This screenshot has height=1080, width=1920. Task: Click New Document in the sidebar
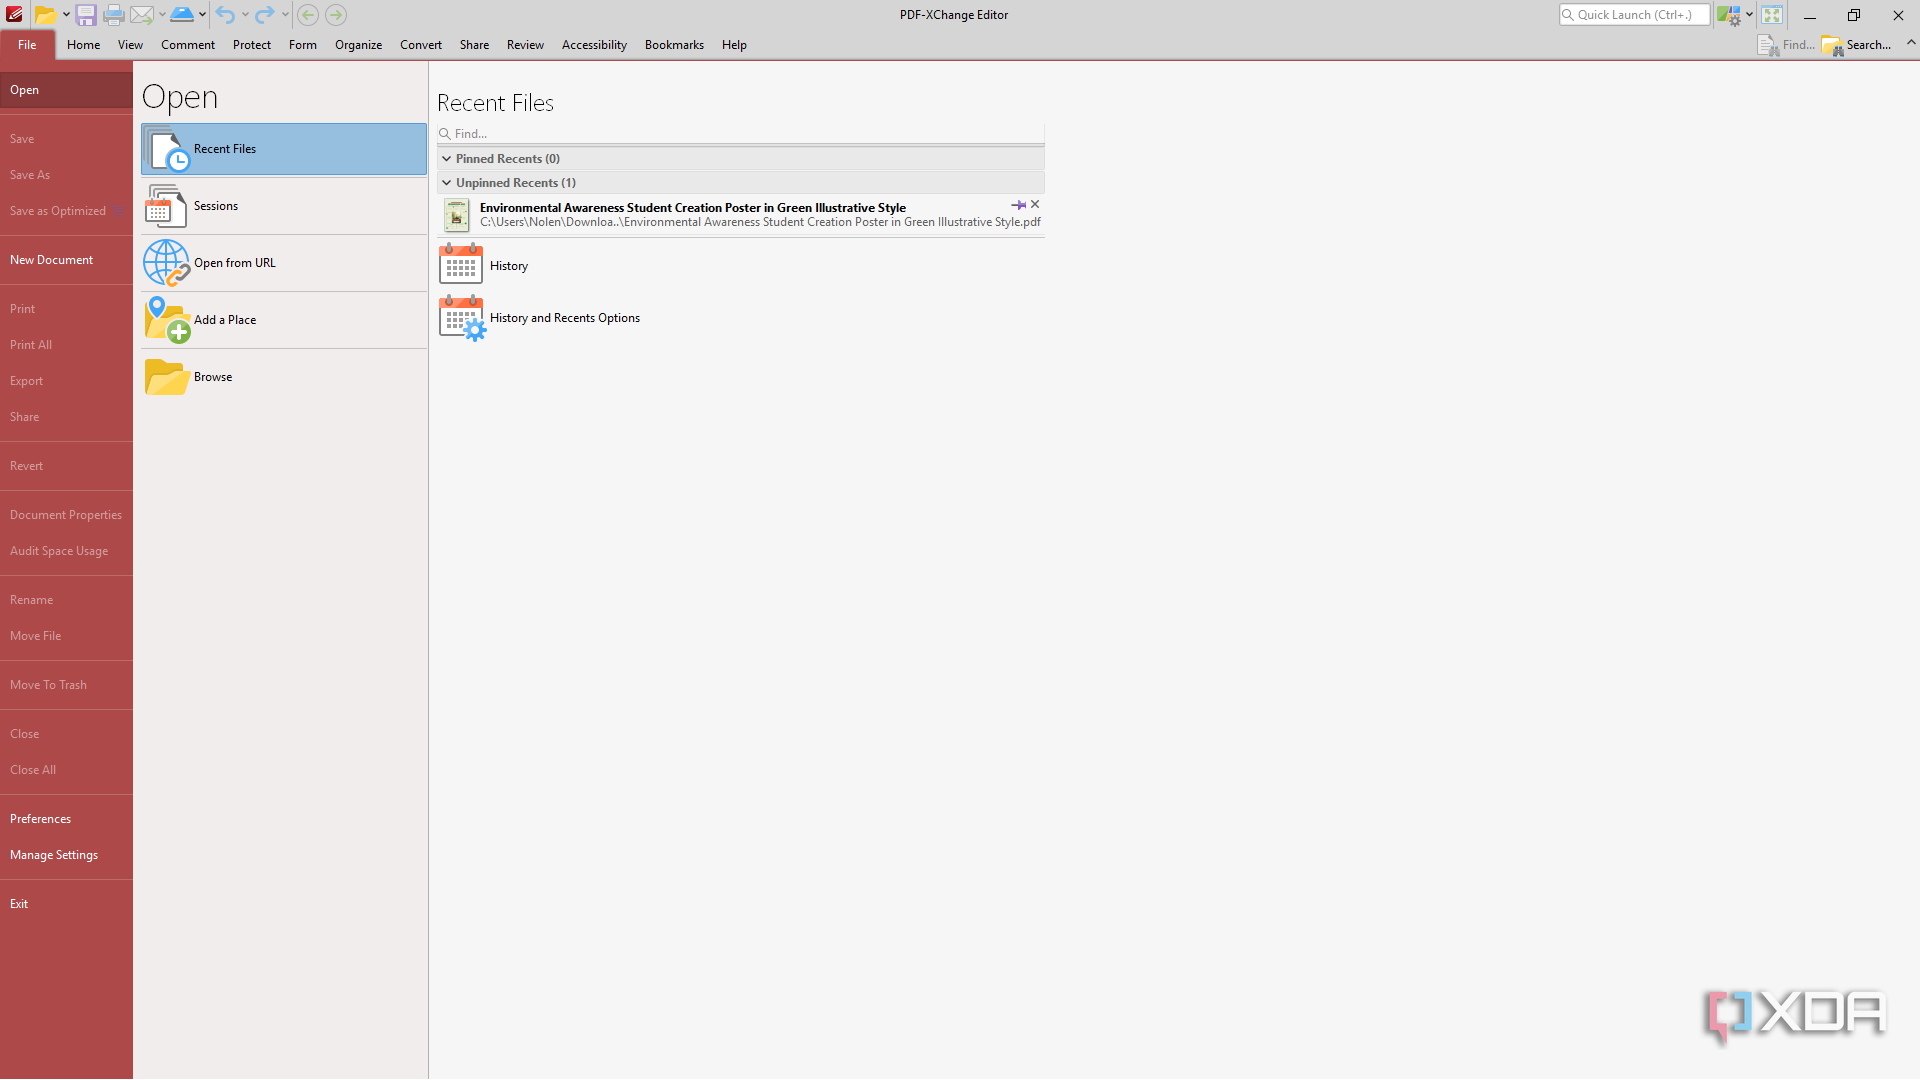coord(51,259)
